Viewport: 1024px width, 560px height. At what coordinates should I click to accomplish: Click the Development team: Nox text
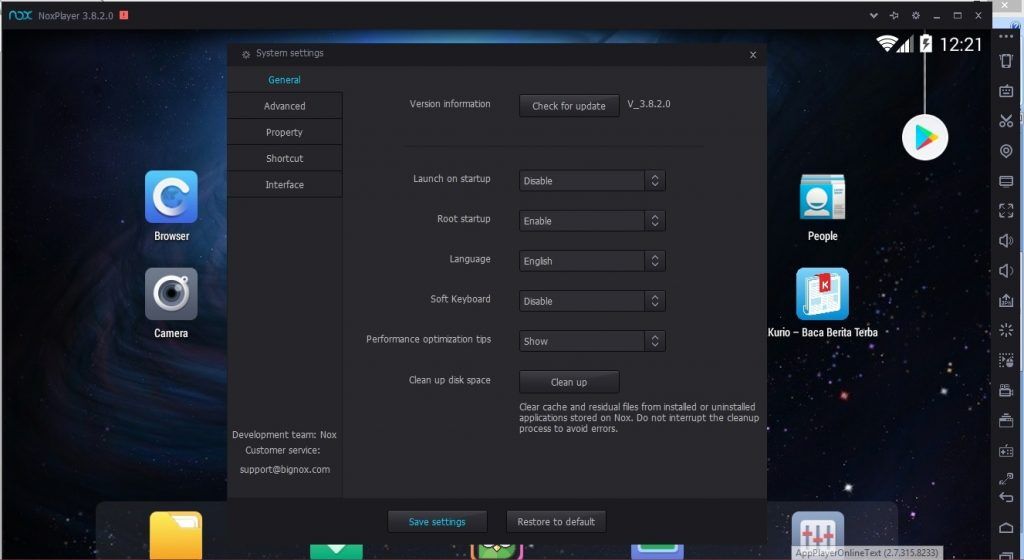(x=284, y=434)
